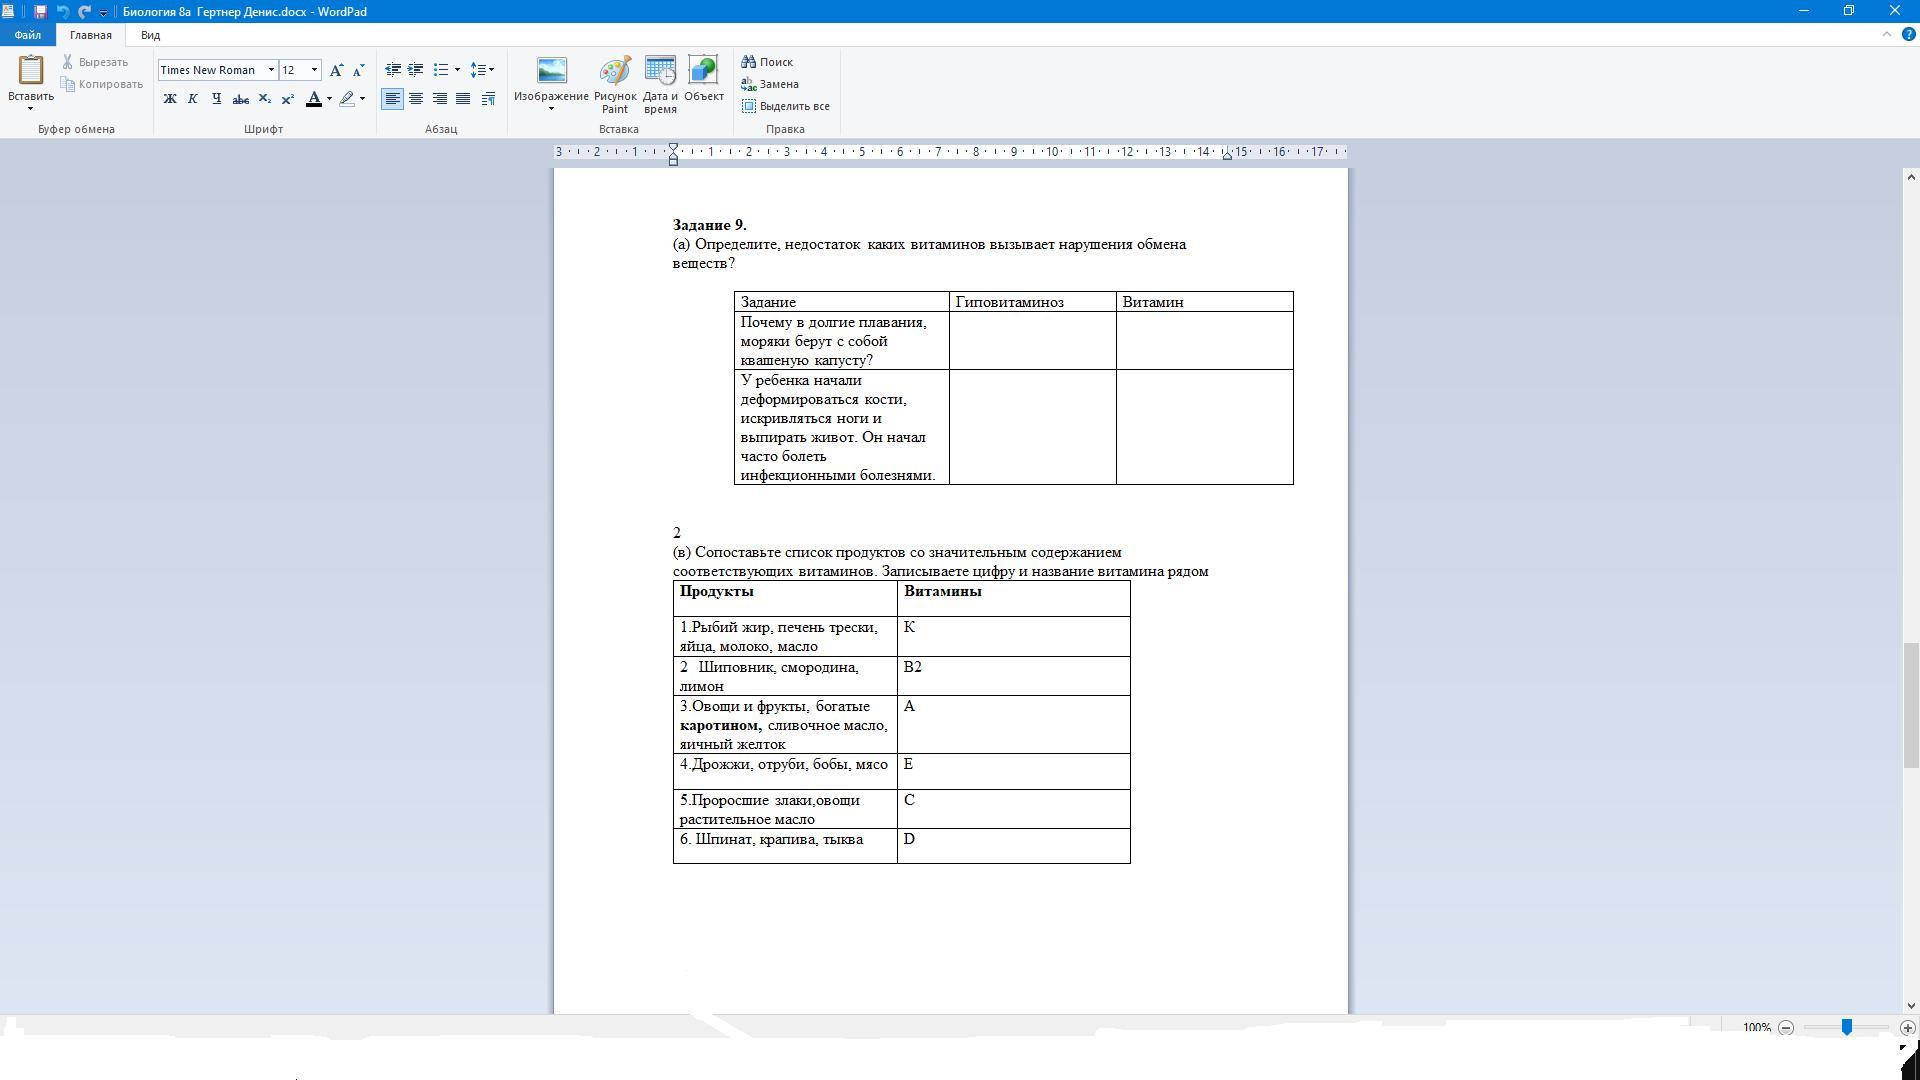Click the '6. Шпинат, крапива, тыква' cell

pos(785,845)
